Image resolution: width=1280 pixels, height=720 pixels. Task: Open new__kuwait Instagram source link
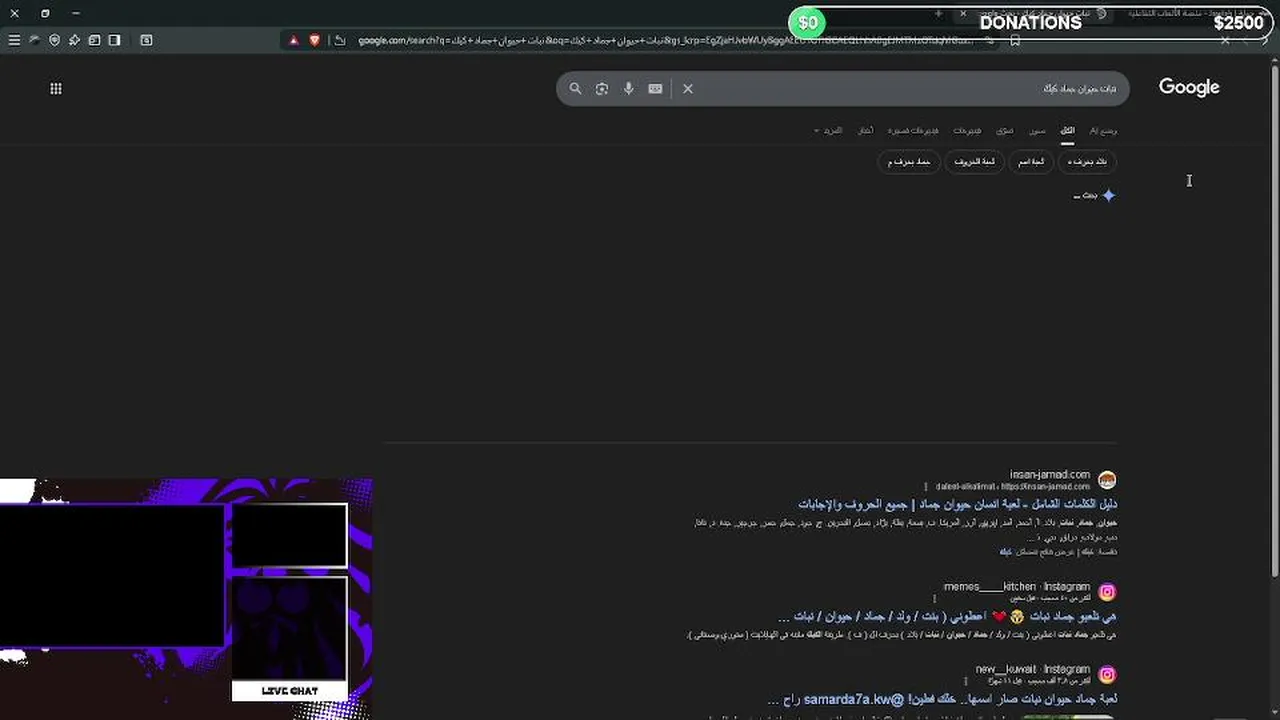coord(1033,670)
